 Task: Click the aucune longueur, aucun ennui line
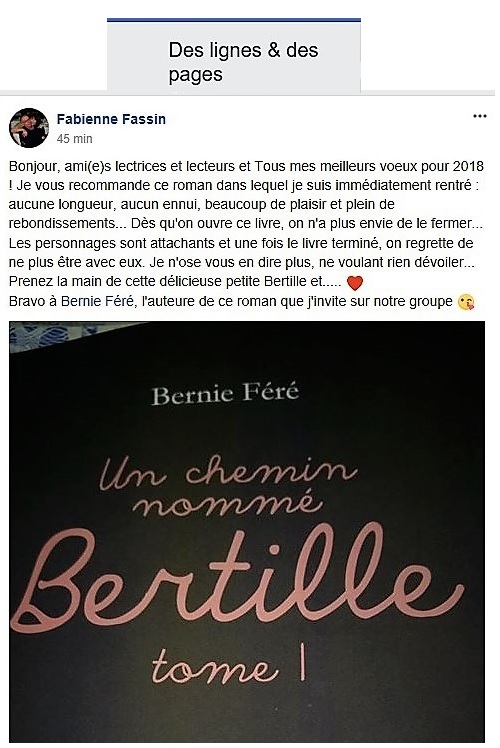201,205
